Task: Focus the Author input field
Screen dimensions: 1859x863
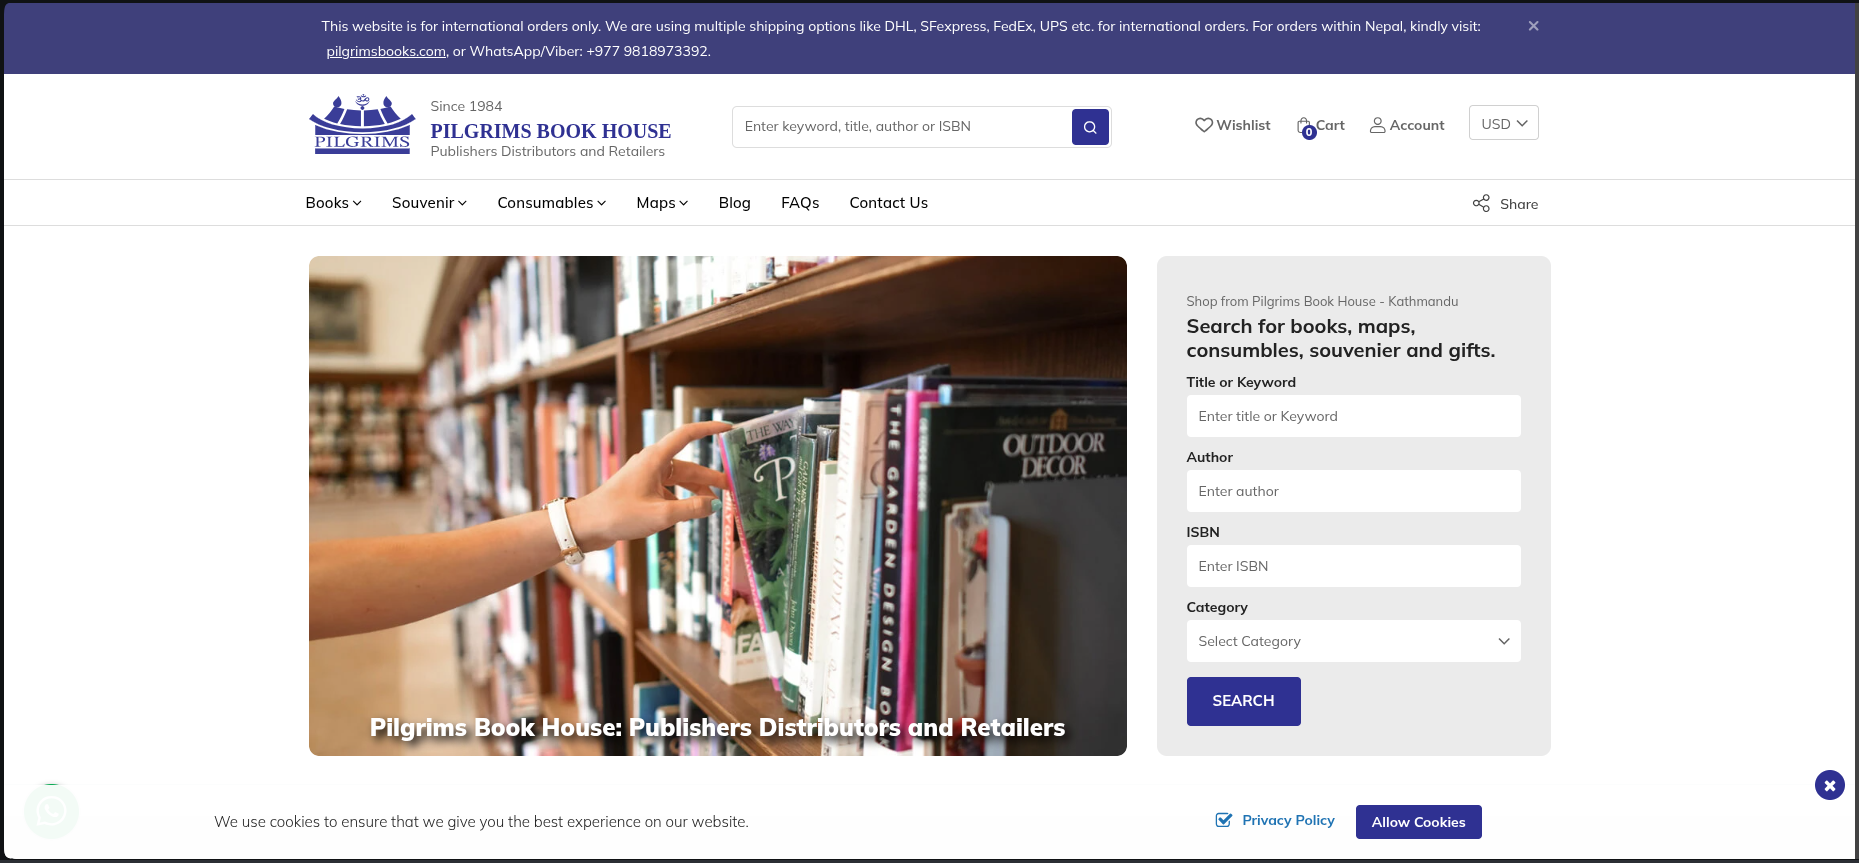Action: click(1353, 491)
